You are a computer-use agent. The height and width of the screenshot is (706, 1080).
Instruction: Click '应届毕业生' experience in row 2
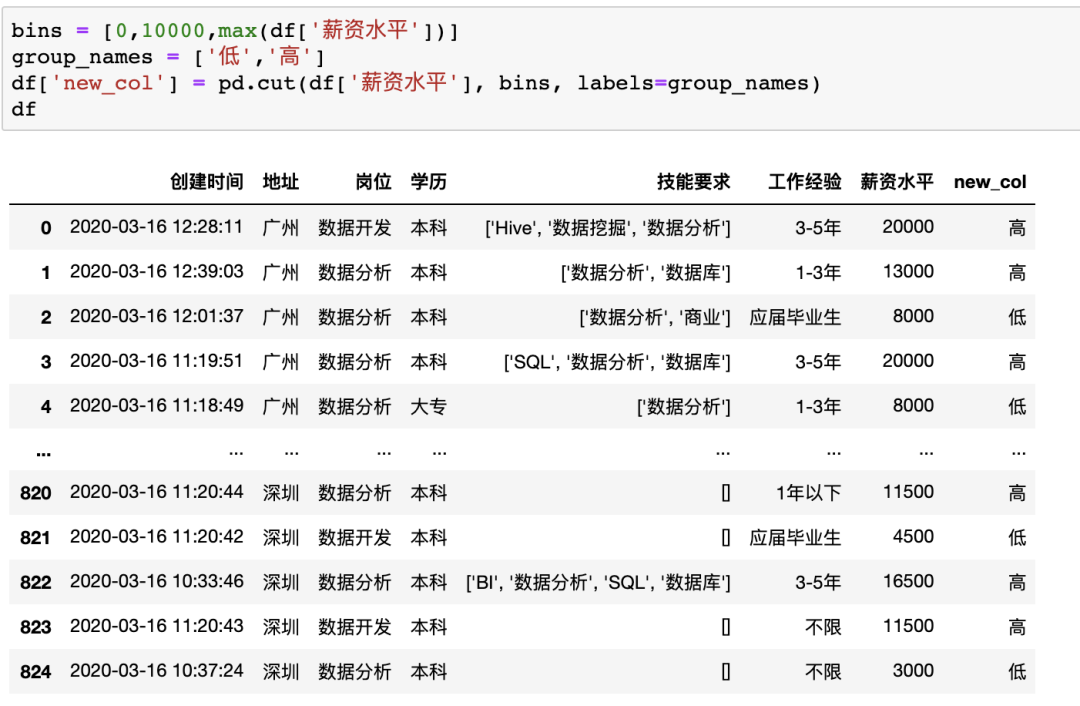[796, 318]
